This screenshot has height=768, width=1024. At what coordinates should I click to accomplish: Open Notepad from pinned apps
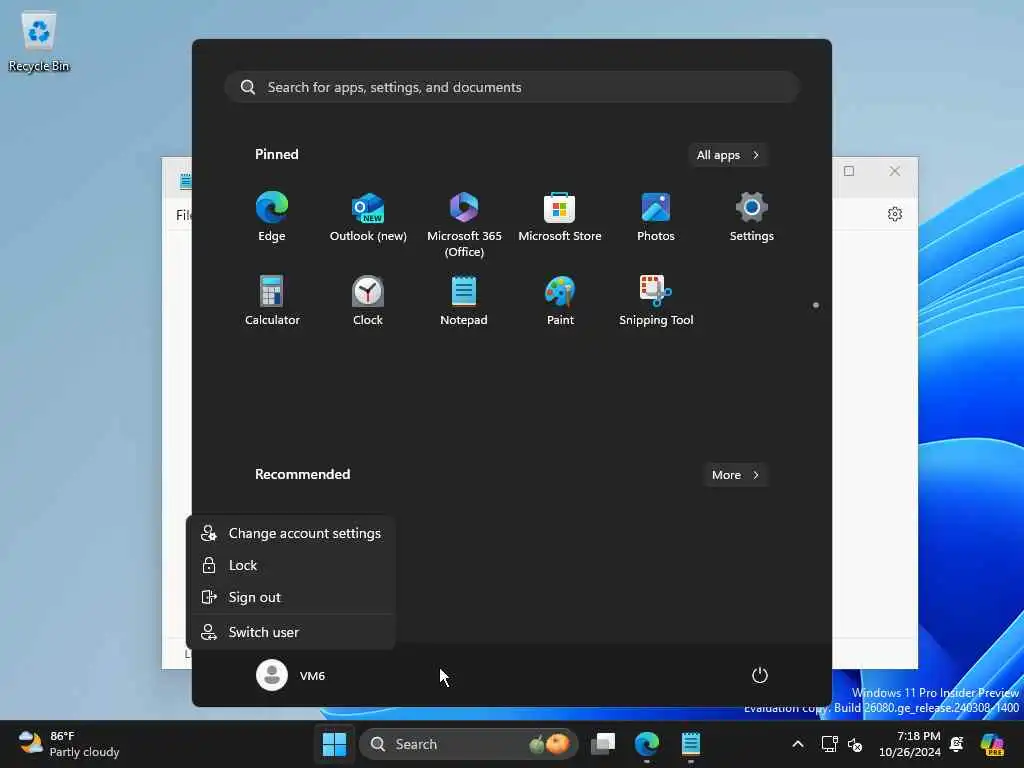[464, 300]
